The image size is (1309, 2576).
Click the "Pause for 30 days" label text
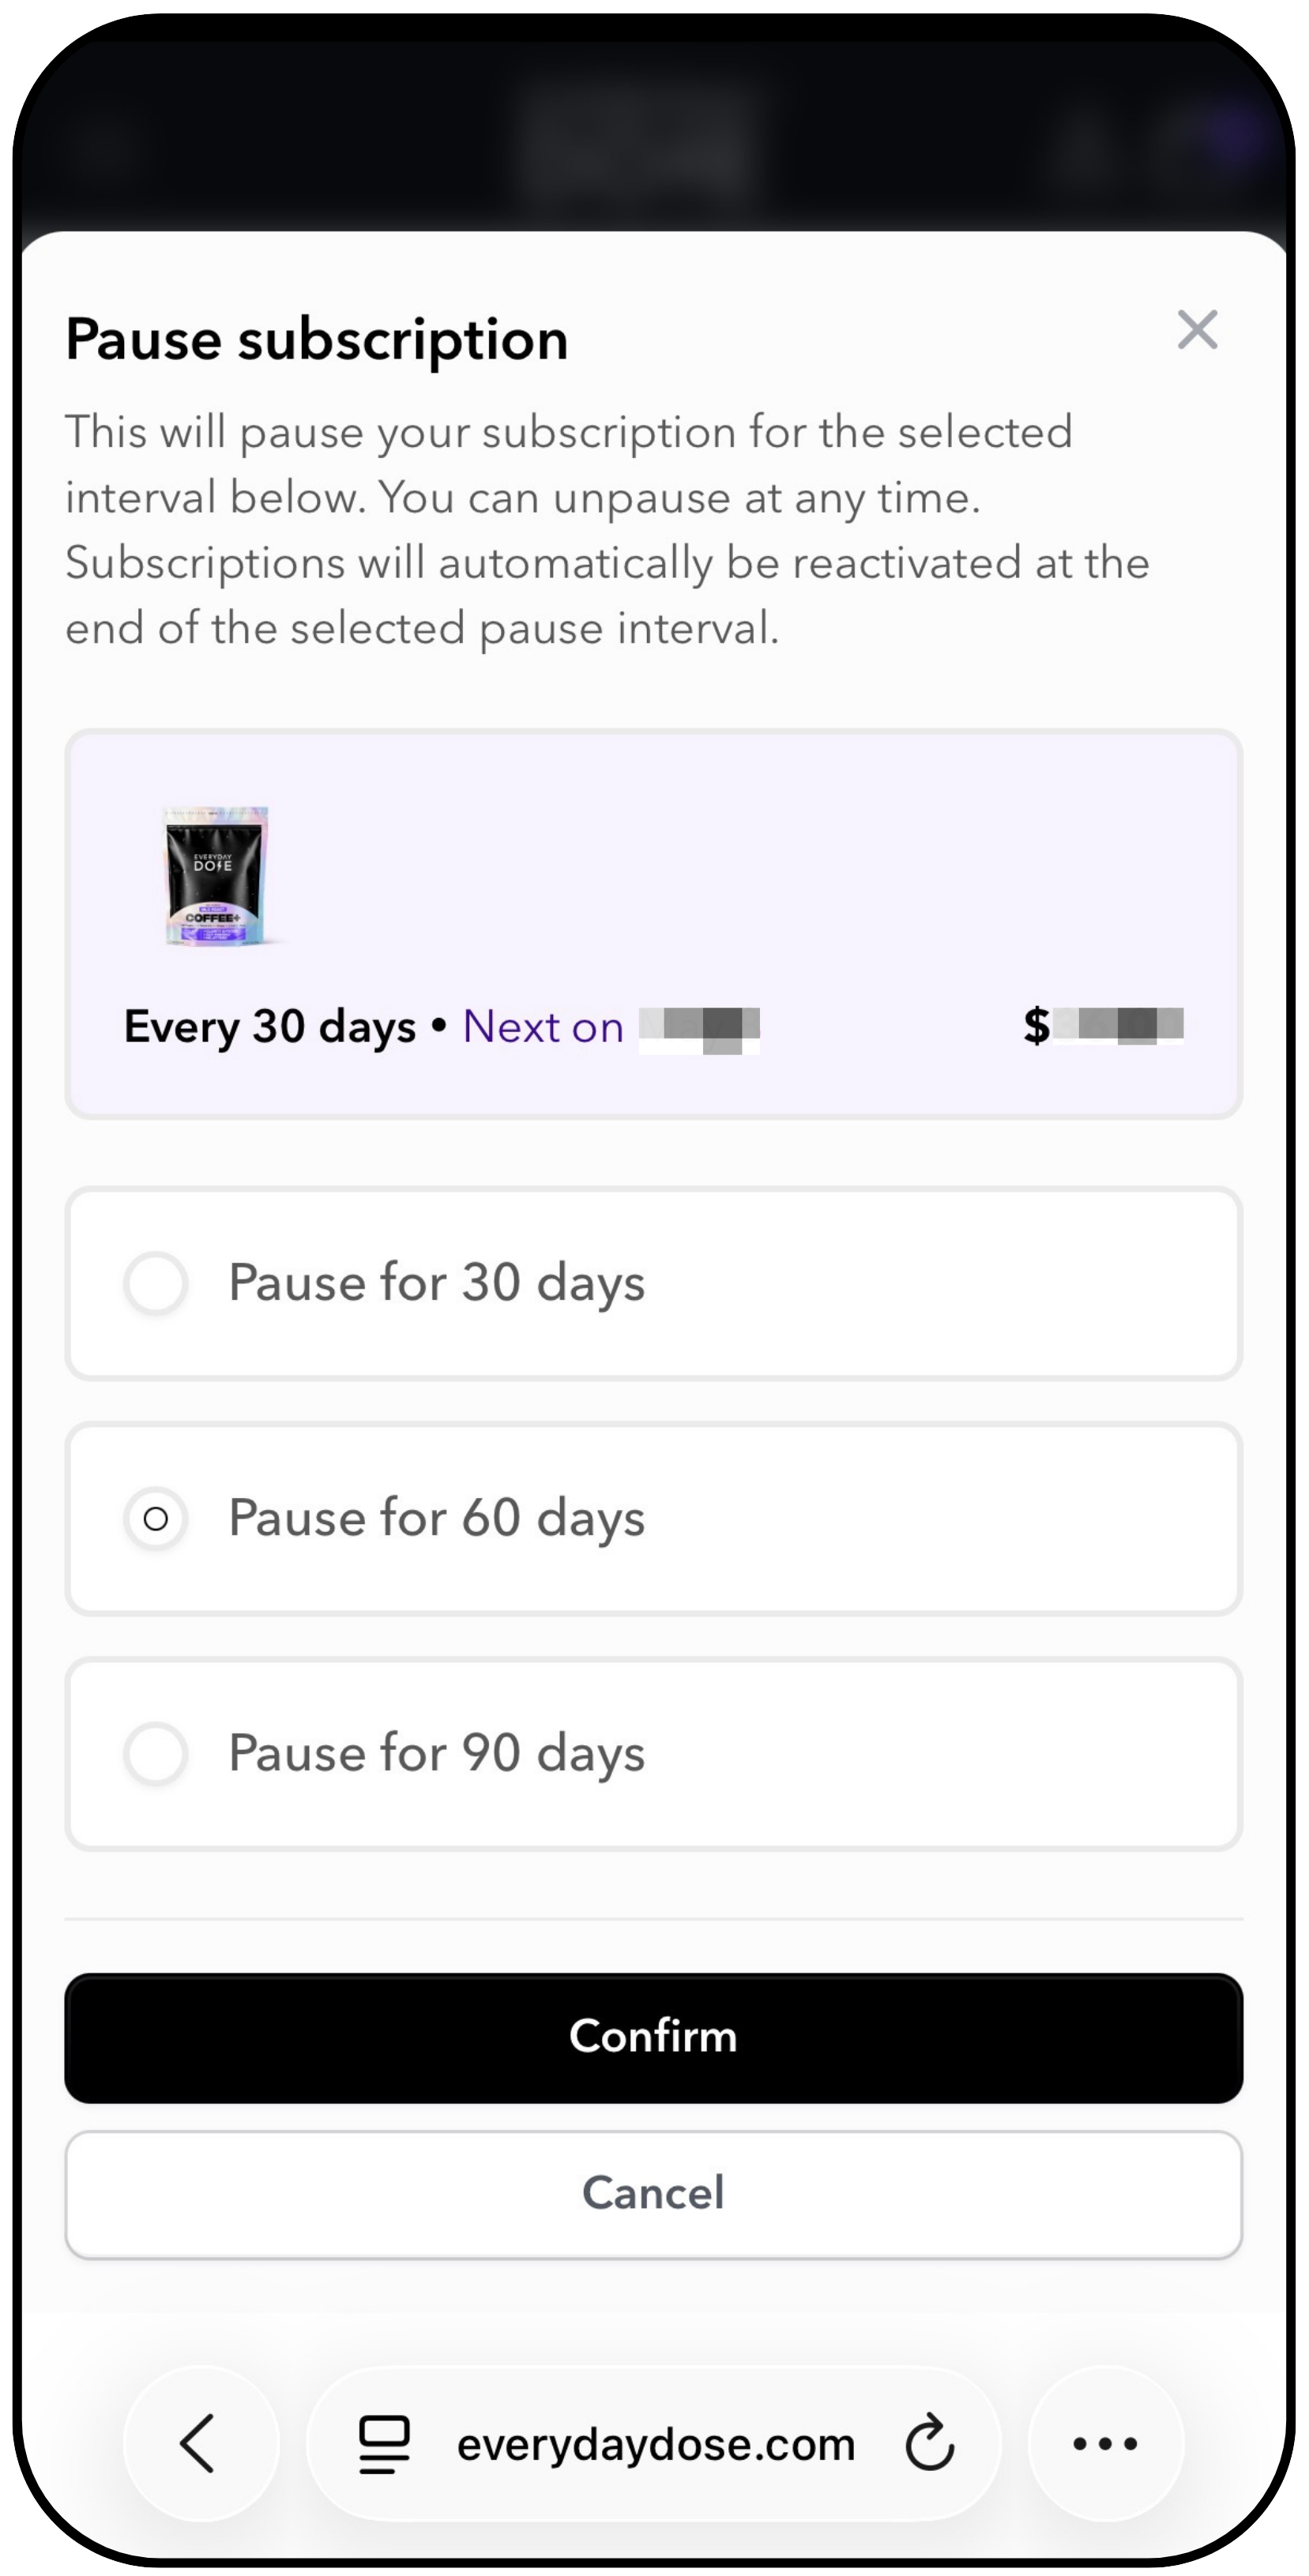click(x=437, y=1283)
